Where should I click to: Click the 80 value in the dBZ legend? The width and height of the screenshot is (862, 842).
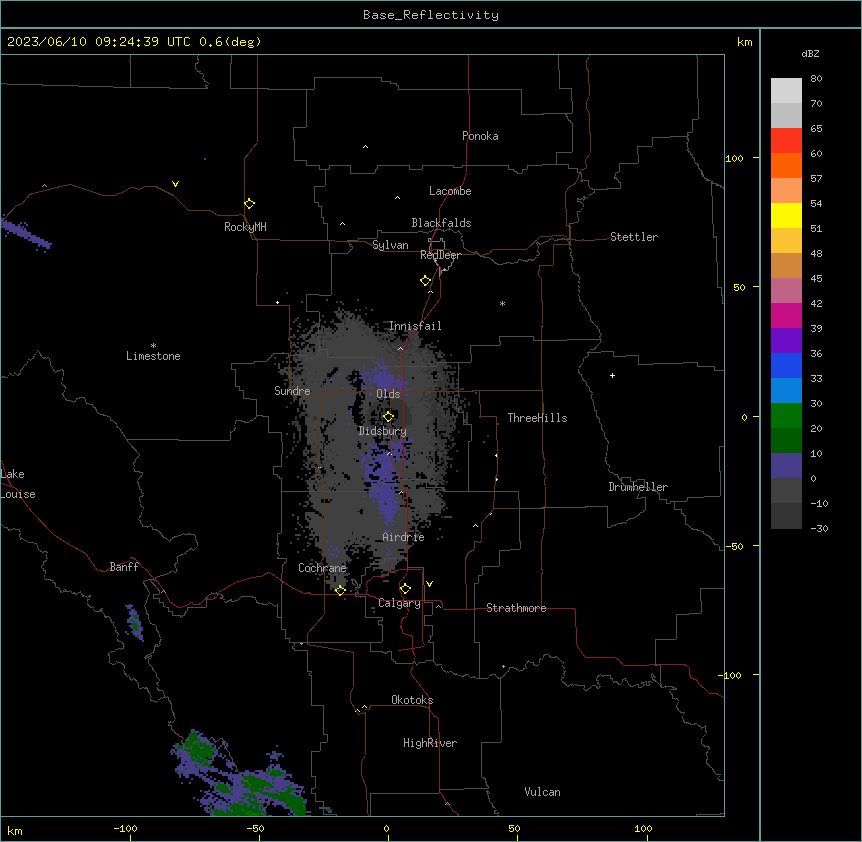[x=816, y=79]
